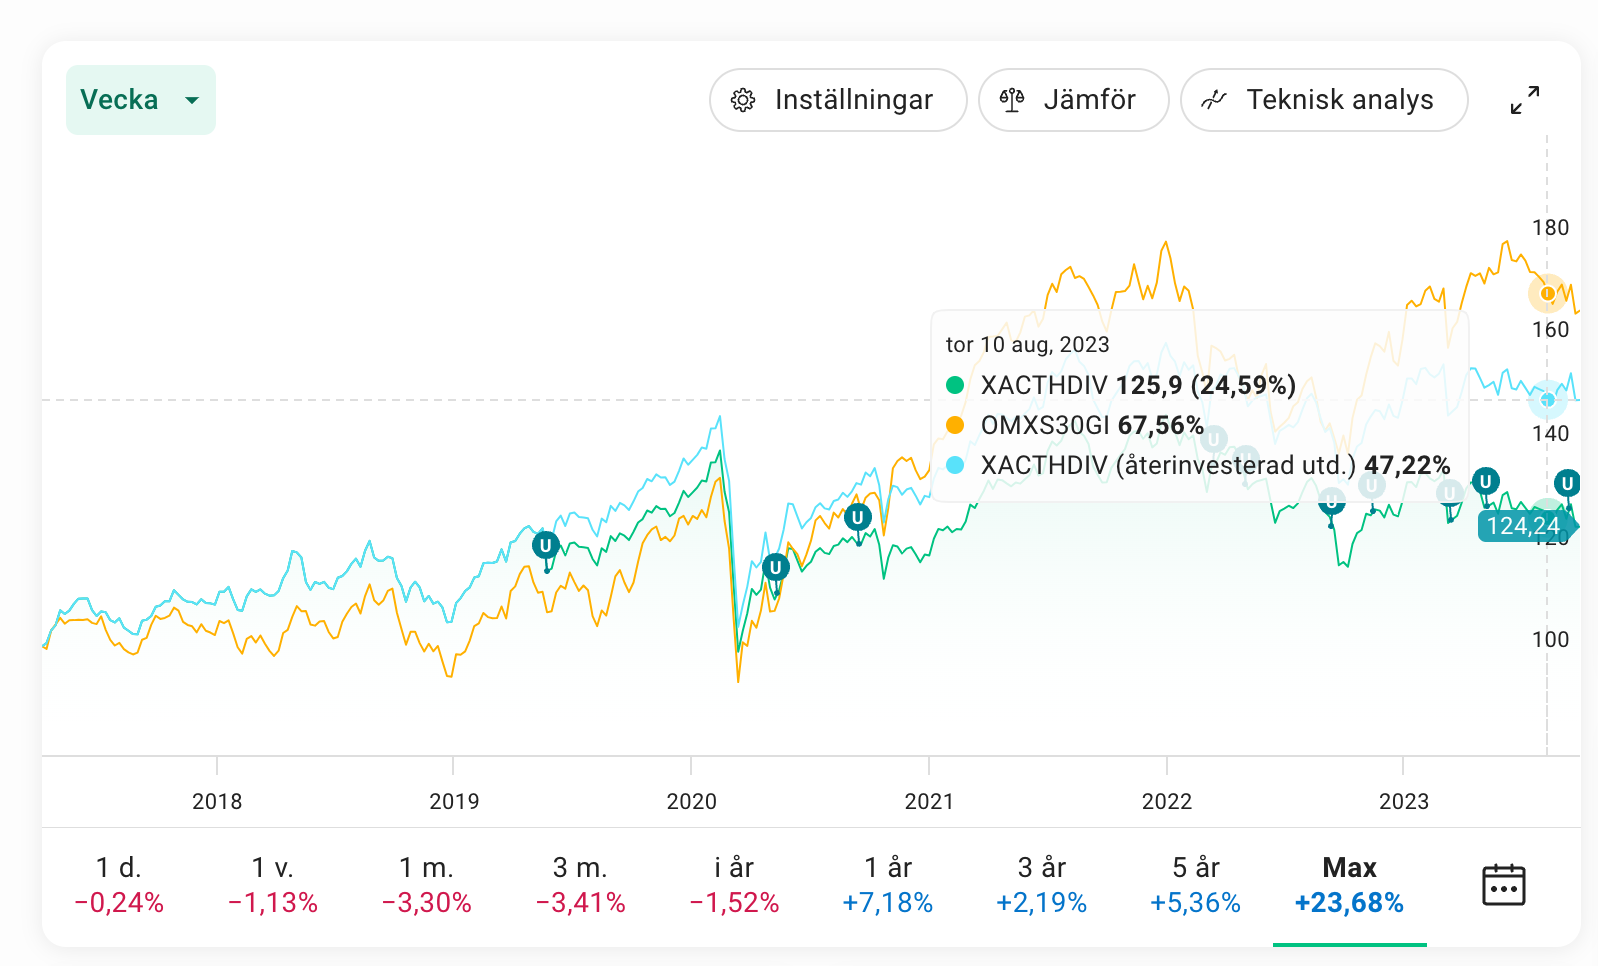Select the Max period tab
The height and width of the screenshot is (966, 1598).
pos(1349,885)
